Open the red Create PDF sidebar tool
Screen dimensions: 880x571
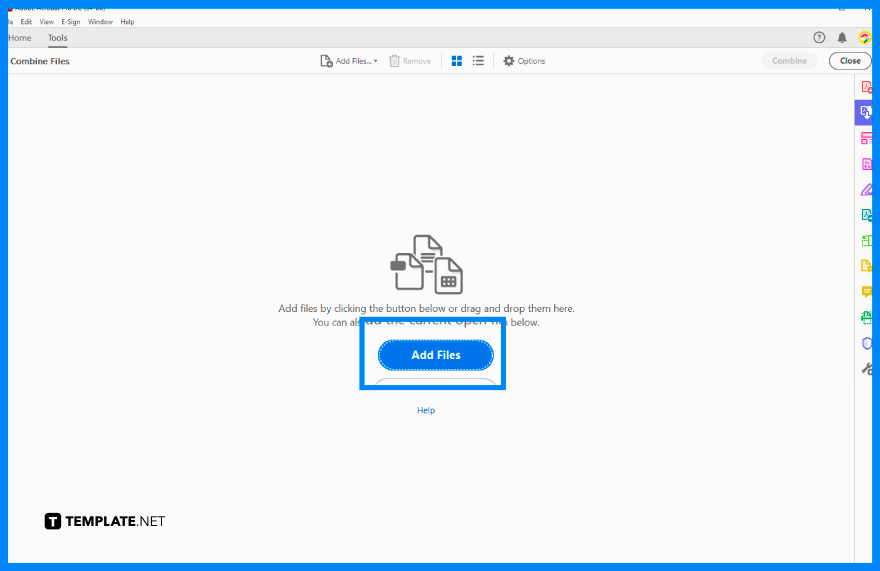point(866,88)
